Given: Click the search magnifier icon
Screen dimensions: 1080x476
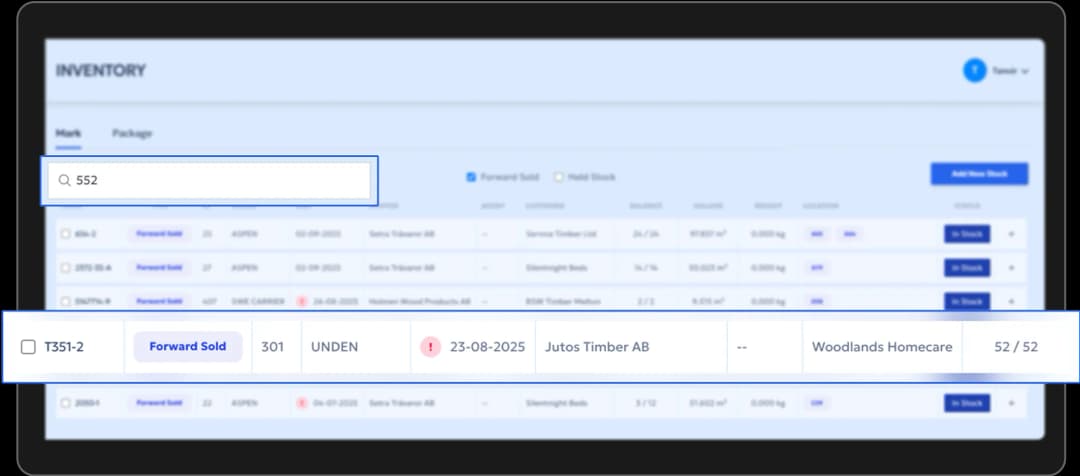Looking at the screenshot, I should [x=65, y=181].
